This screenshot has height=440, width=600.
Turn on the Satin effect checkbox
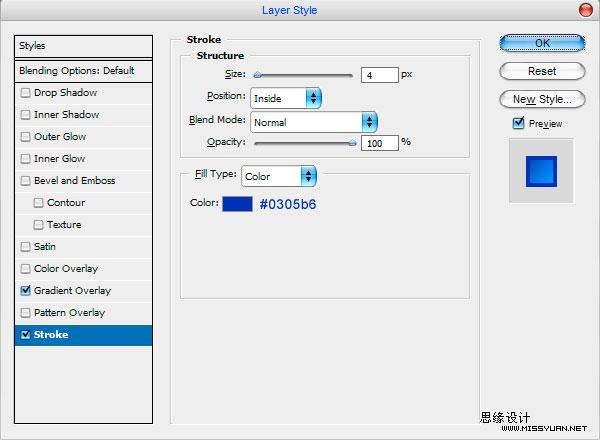(x=25, y=247)
